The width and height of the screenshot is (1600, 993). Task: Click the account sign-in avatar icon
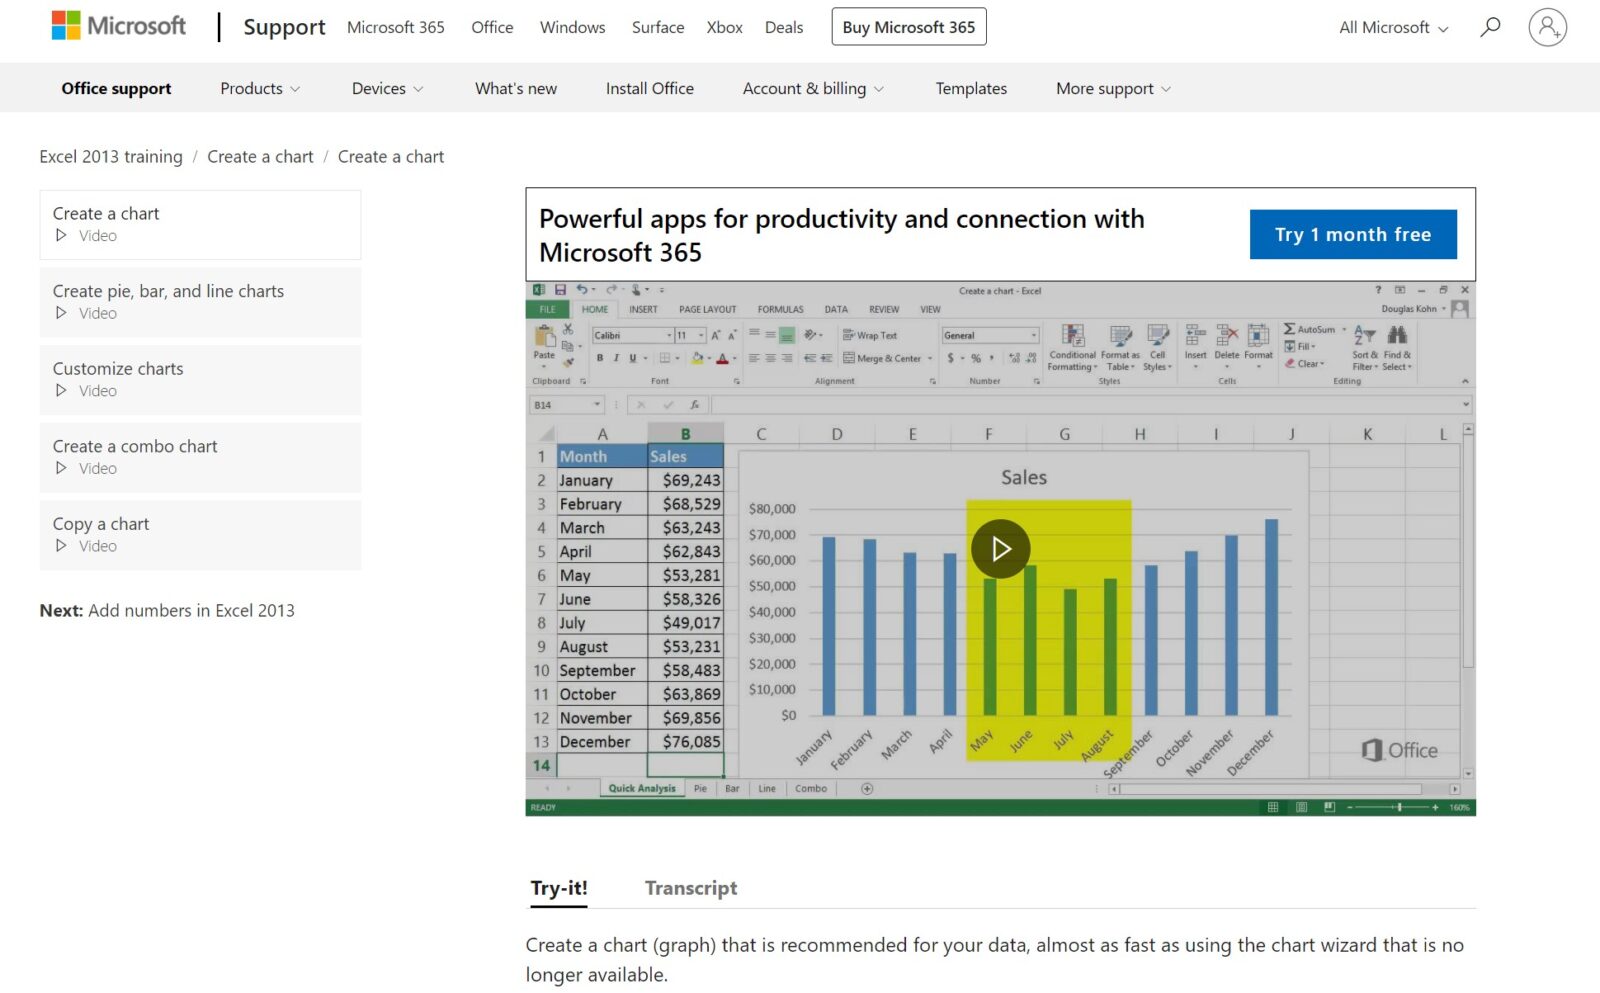[1547, 27]
